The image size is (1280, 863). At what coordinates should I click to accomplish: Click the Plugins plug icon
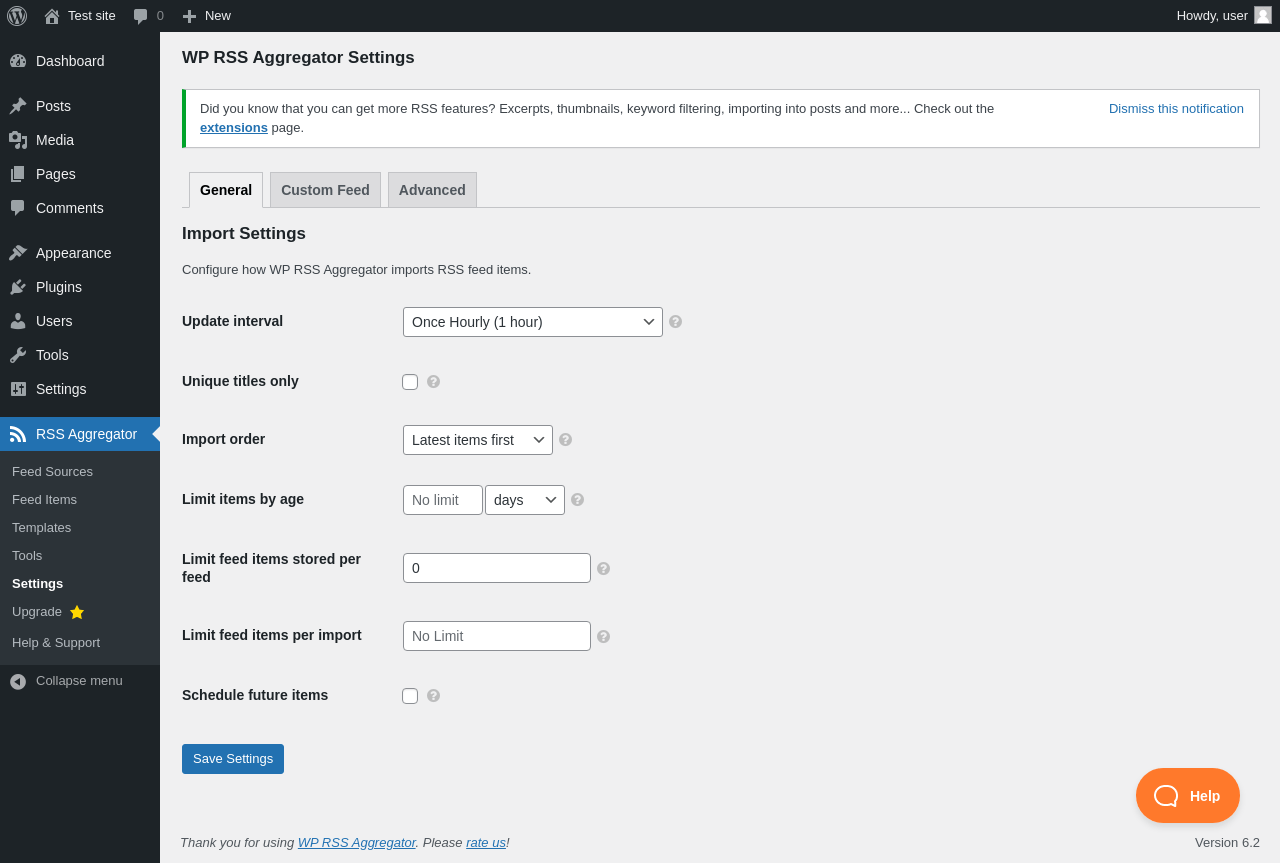point(18,287)
